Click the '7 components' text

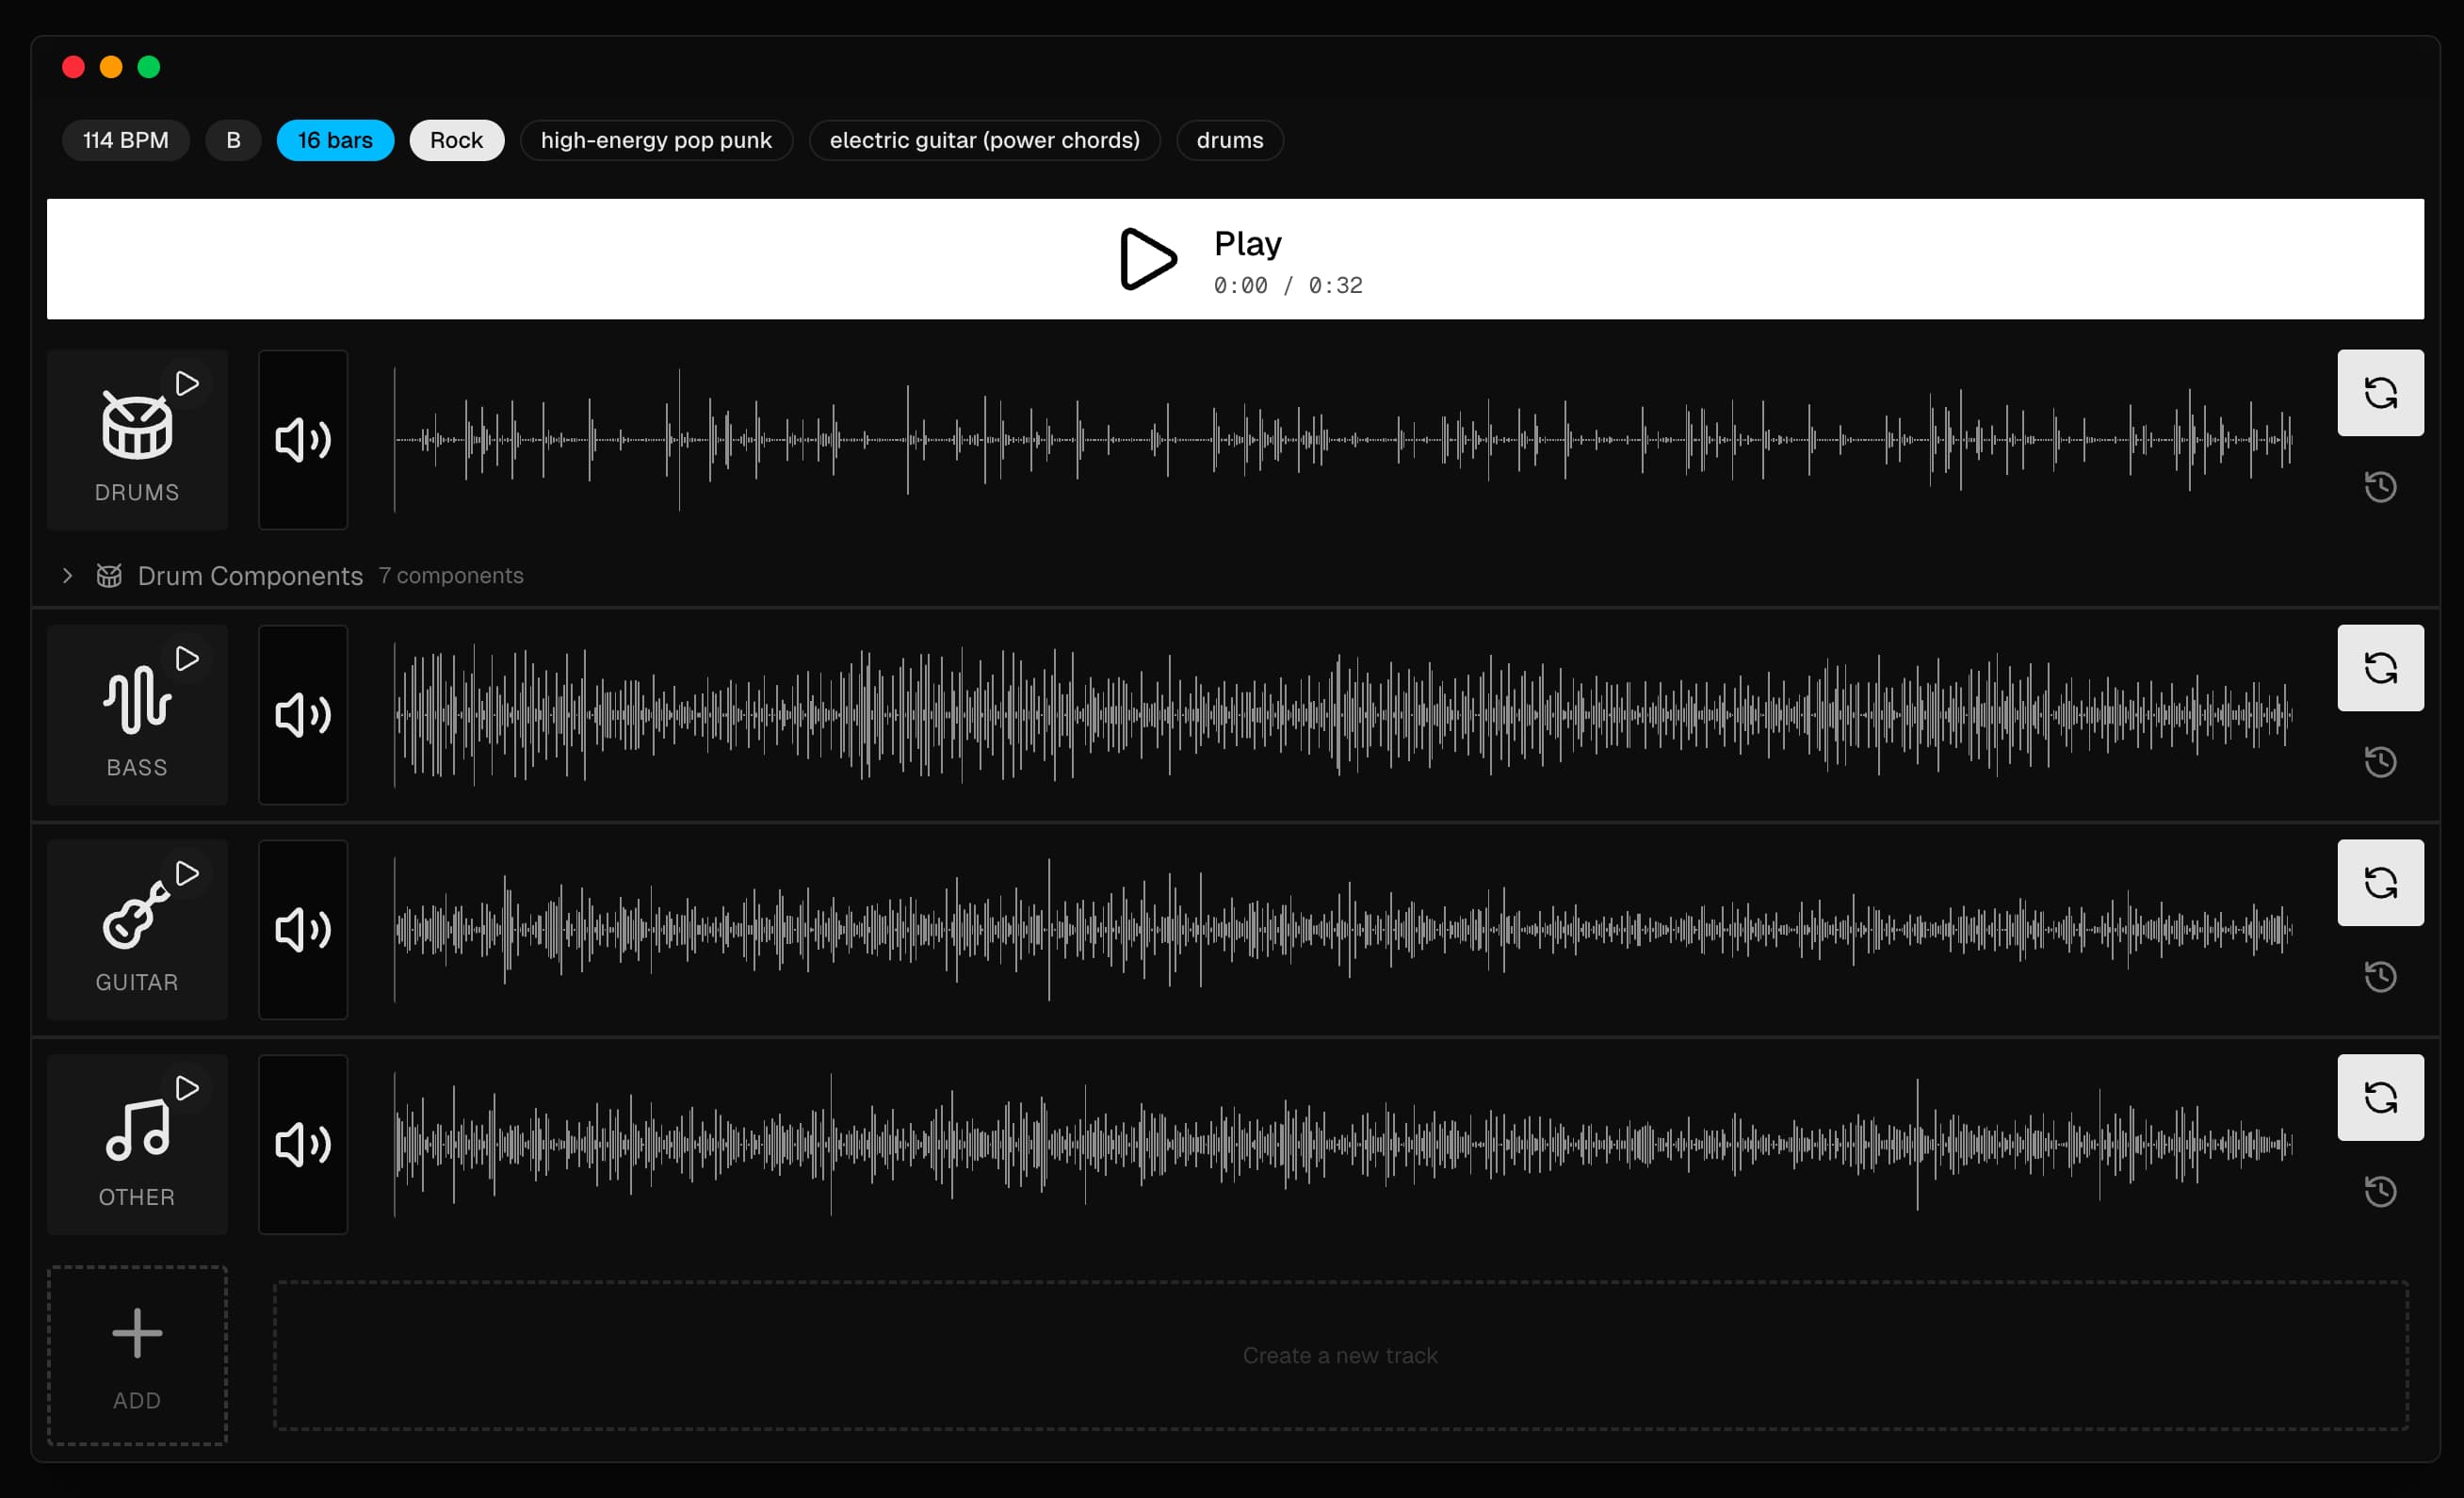[x=451, y=576]
